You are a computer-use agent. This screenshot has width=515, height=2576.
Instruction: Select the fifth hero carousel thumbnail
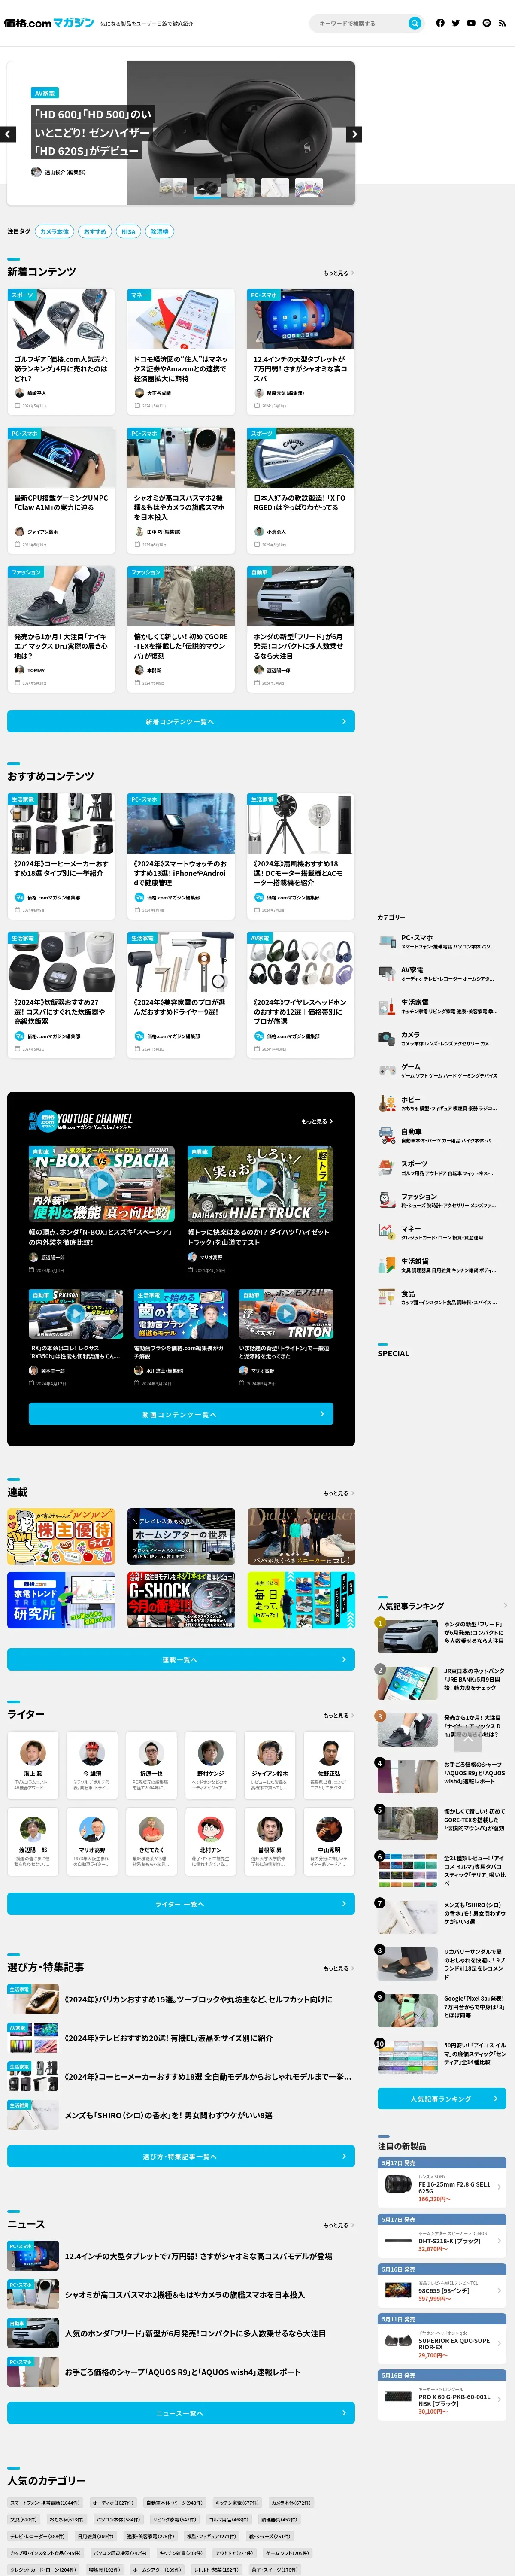pyautogui.click(x=309, y=187)
